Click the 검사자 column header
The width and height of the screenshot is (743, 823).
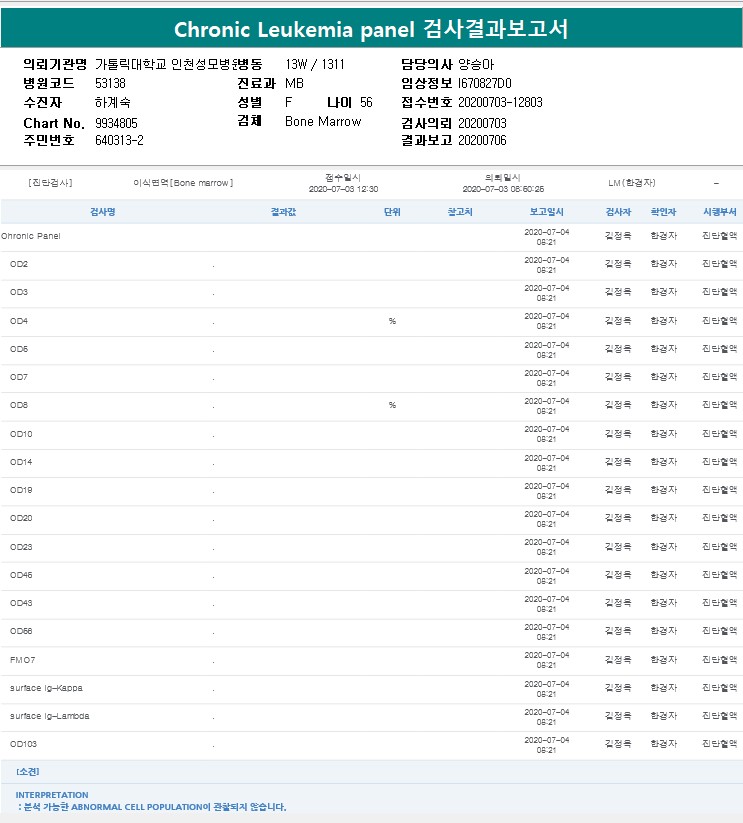[x=618, y=212]
